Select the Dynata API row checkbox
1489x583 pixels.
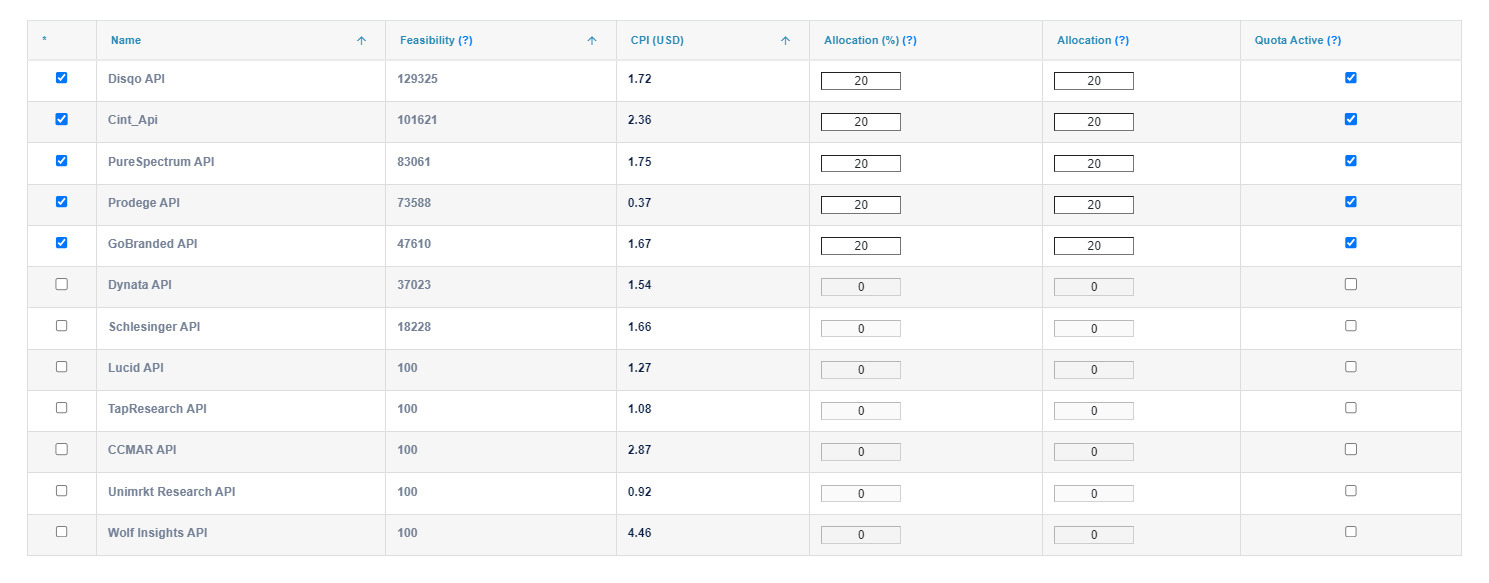(x=62, y=284)
